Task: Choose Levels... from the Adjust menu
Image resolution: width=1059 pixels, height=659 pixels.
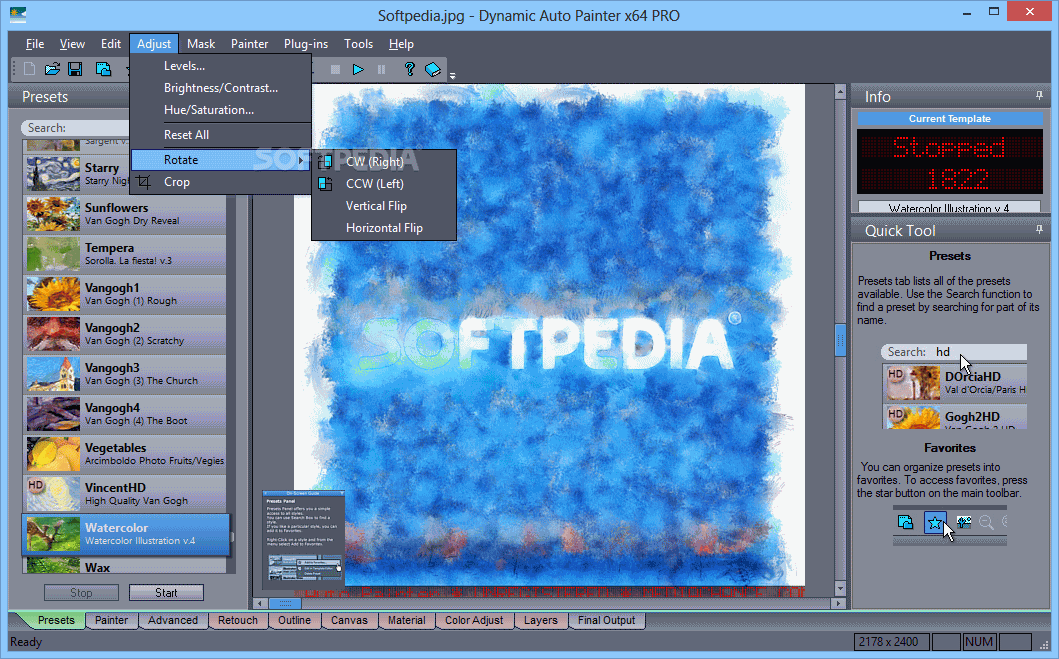Action: click(x=221, y=66)
